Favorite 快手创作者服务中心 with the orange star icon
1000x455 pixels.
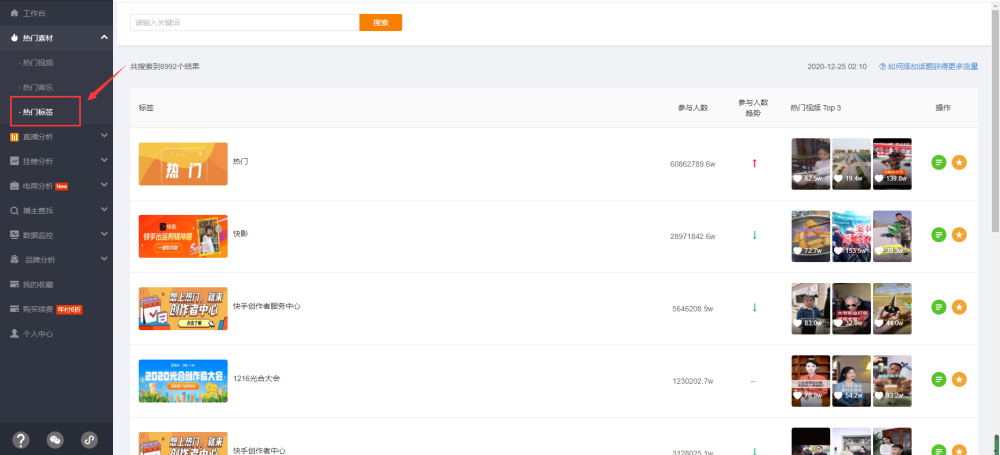[959, 307]
